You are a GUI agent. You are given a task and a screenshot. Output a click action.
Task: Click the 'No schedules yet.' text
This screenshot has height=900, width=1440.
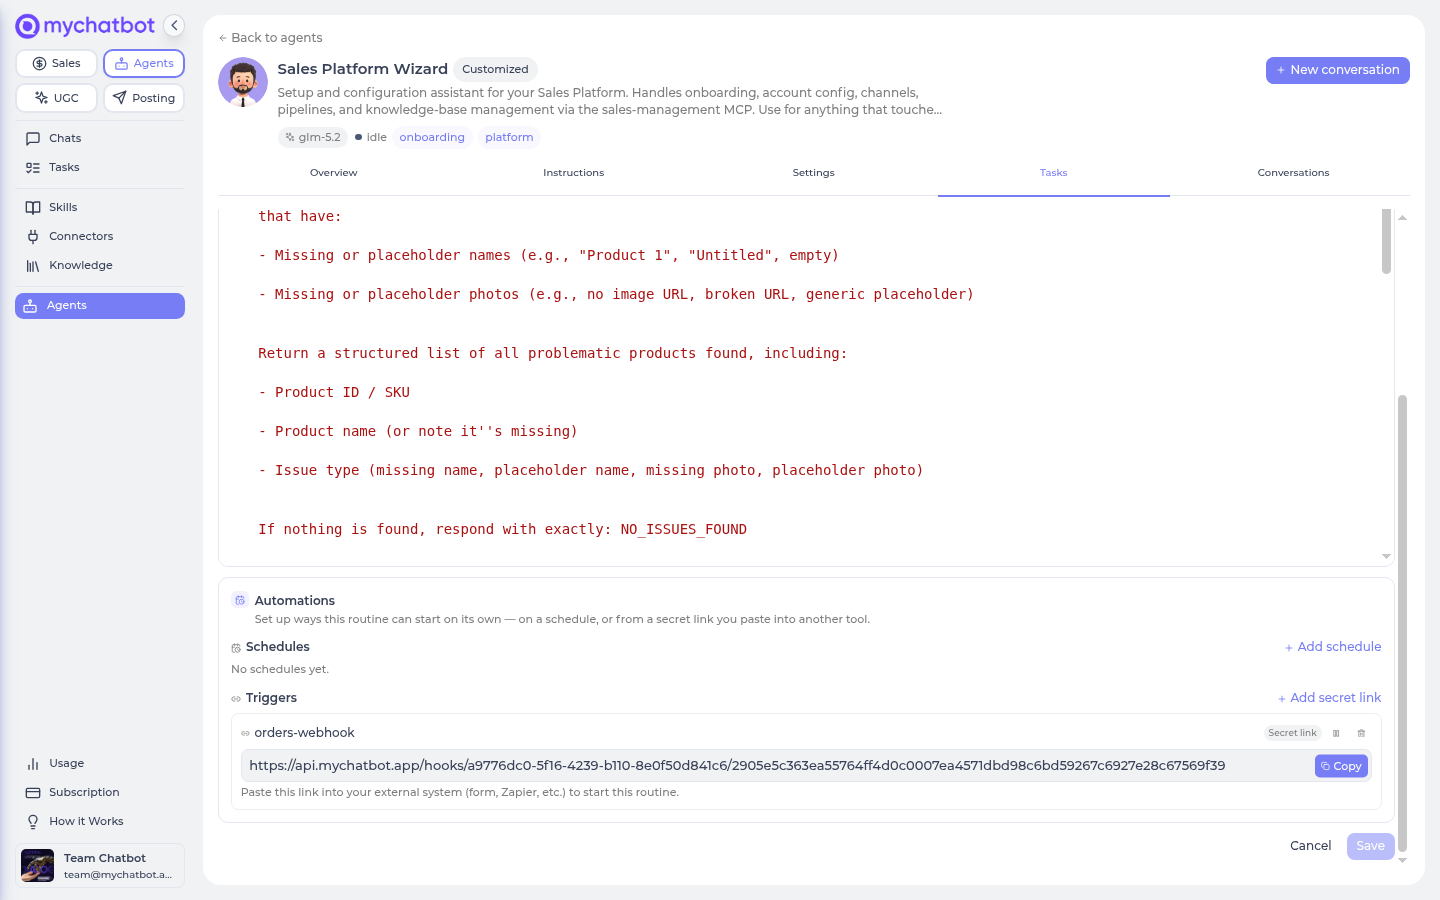click(x=280, y=669)
